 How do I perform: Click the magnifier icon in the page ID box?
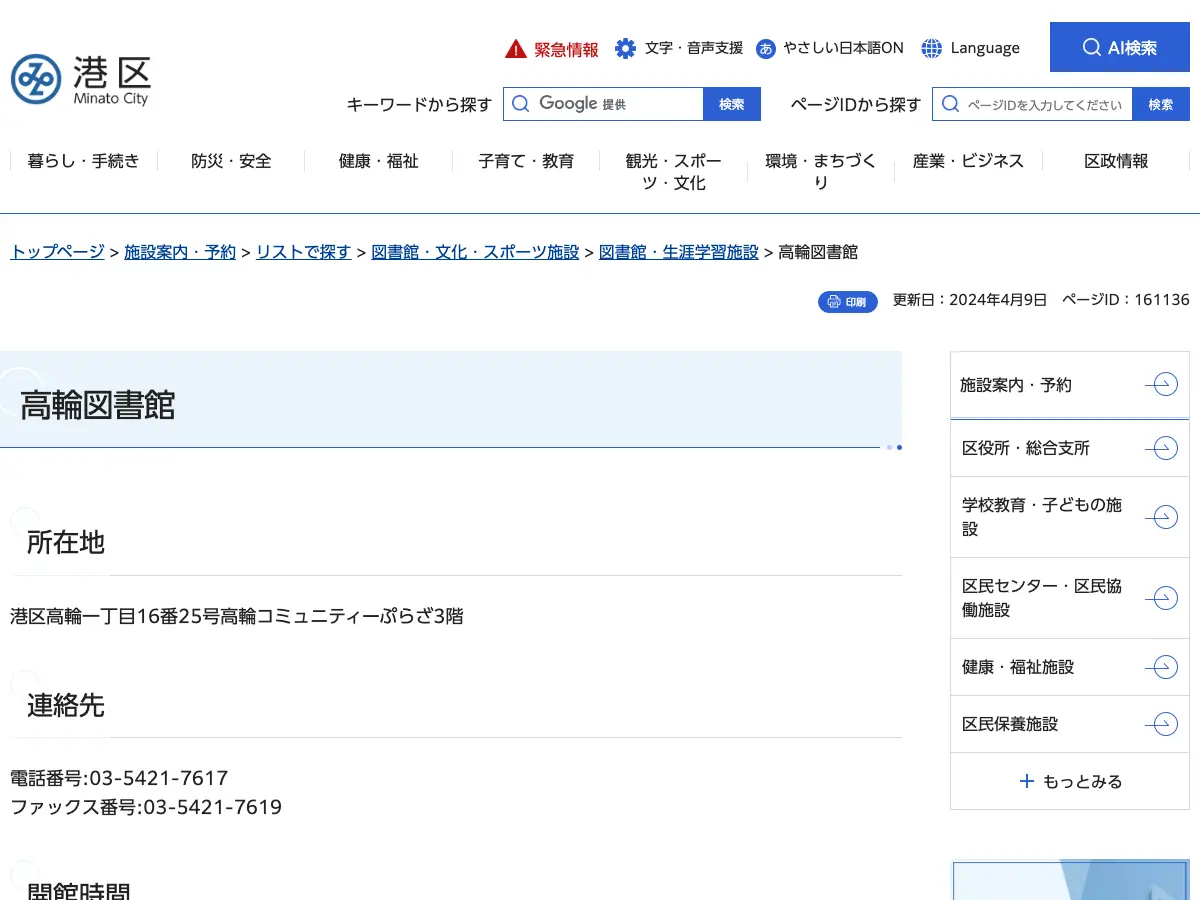click(950, 104)
